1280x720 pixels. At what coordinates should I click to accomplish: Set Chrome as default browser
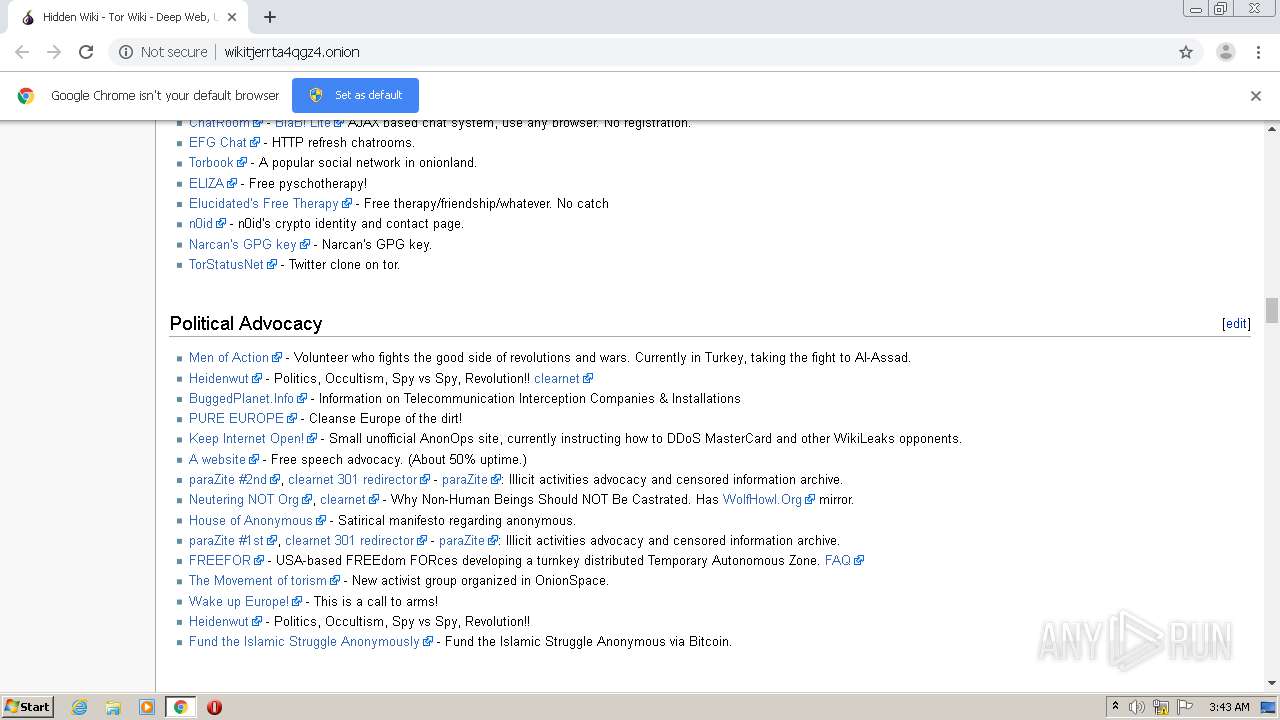[x=355, y=95]
